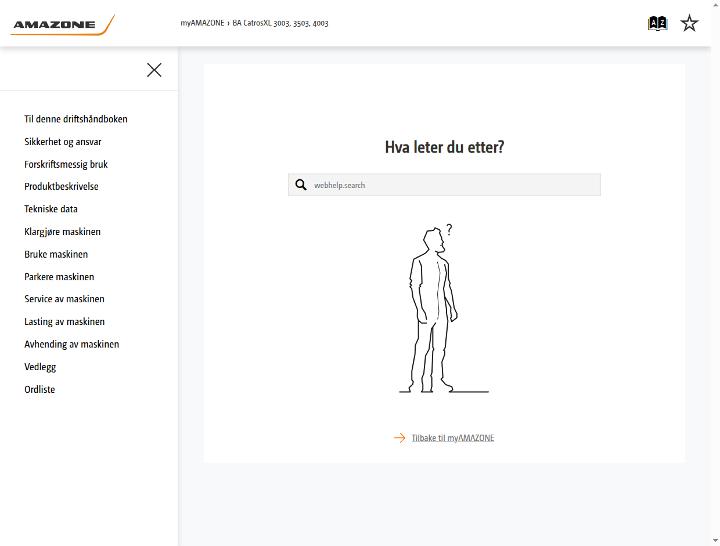Screen dimensions: 720x546
Task: Click the AMAZONE logo
Action: (x=62, y=24)
